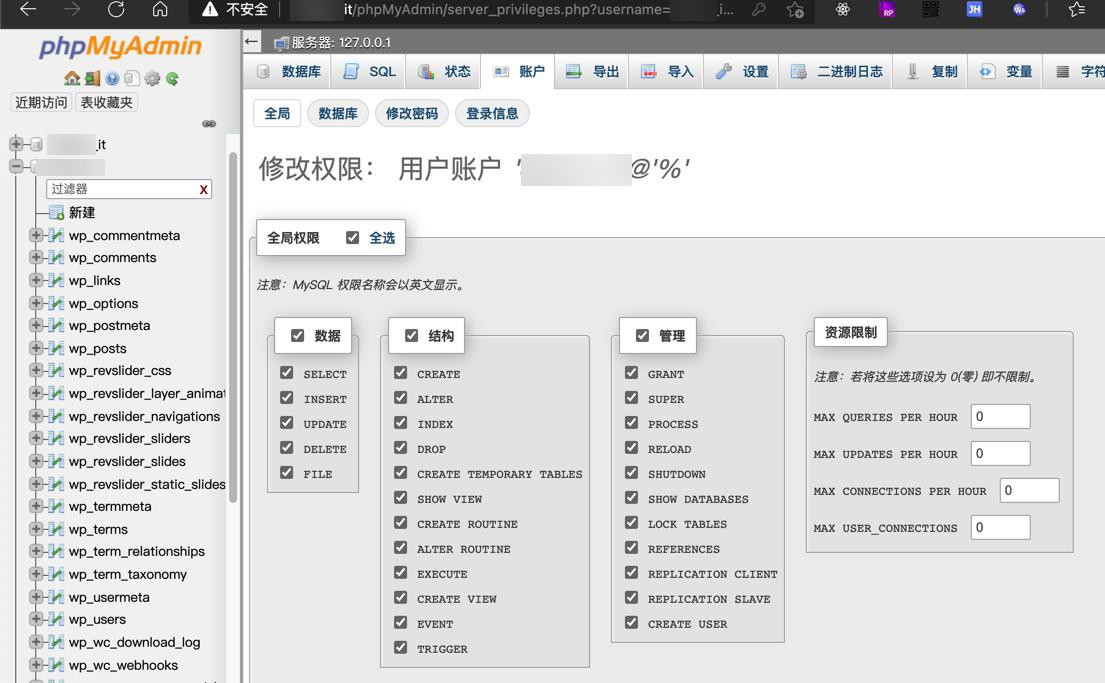Open navigation settings gear icon
Screen dimensions: 1105x683
[152, 78]
